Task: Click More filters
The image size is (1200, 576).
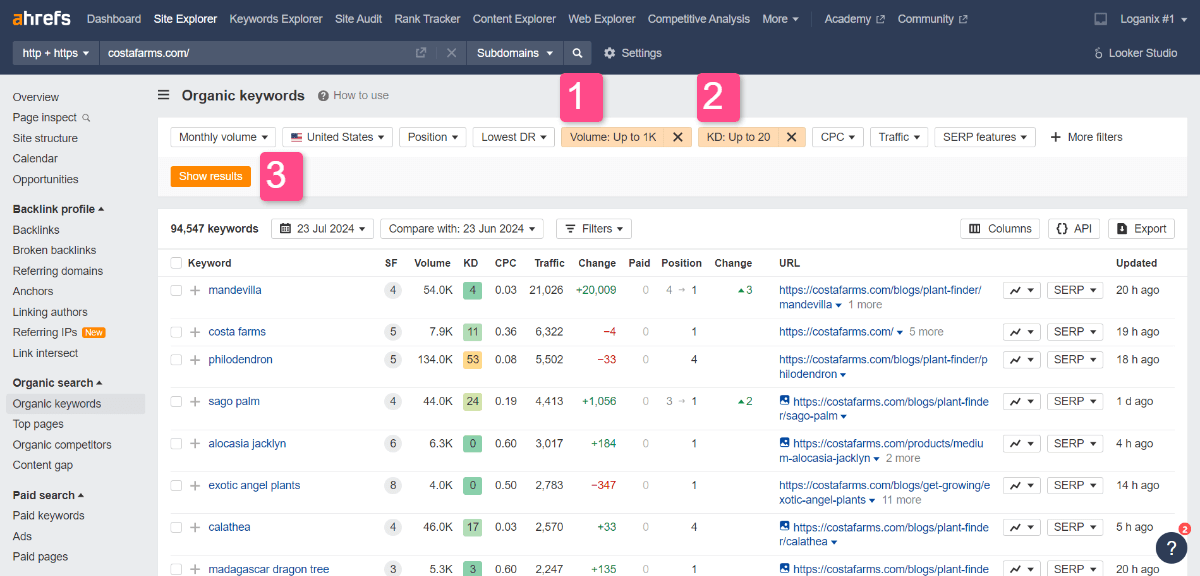Action: click(x=1086, y=137)
